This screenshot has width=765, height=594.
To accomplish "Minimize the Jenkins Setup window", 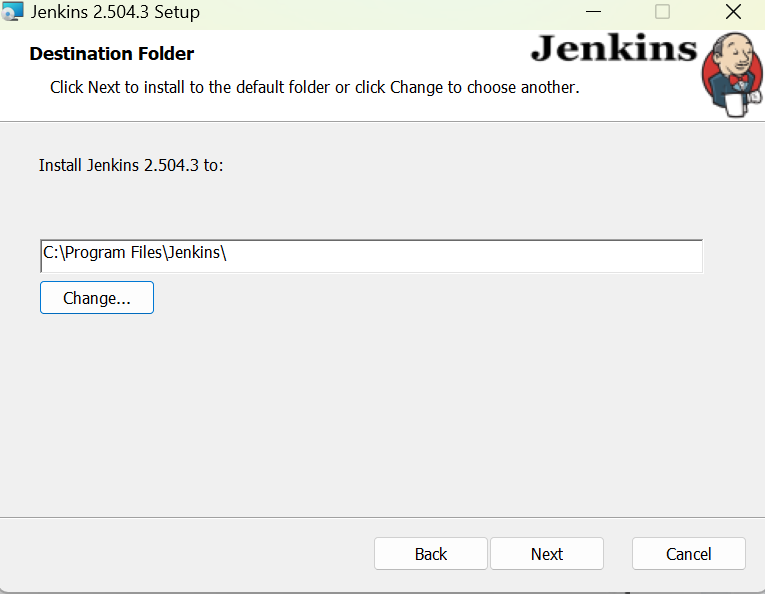I will (x=593, y=12).
